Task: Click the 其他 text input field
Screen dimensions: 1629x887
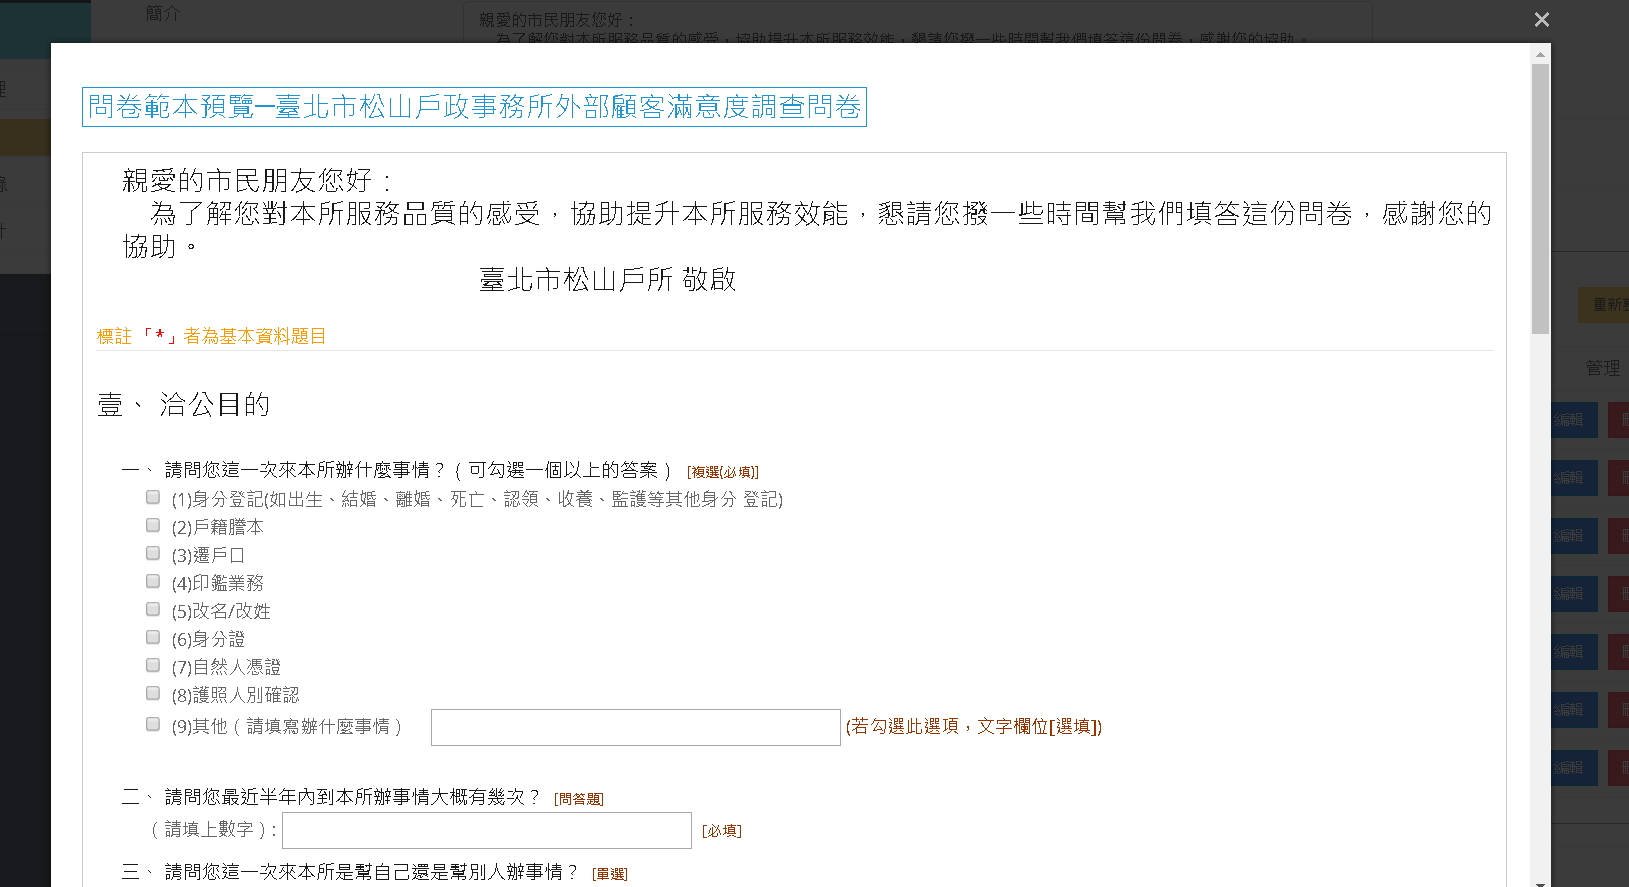Action: tap(635, 727)
